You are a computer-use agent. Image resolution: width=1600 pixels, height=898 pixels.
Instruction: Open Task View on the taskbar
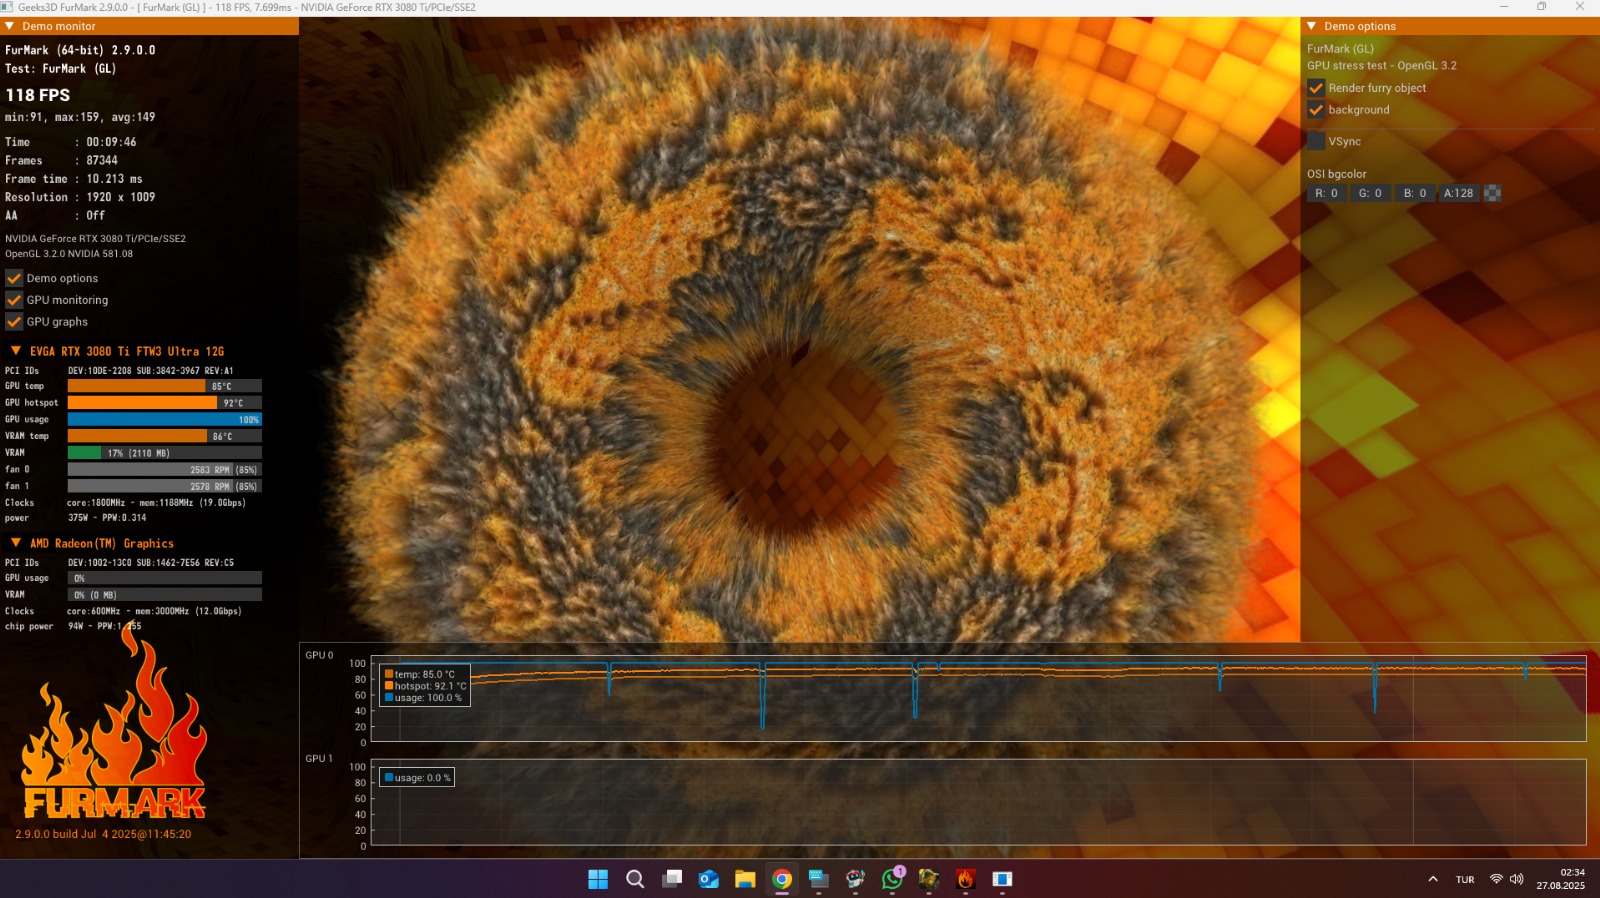(672, 879)
